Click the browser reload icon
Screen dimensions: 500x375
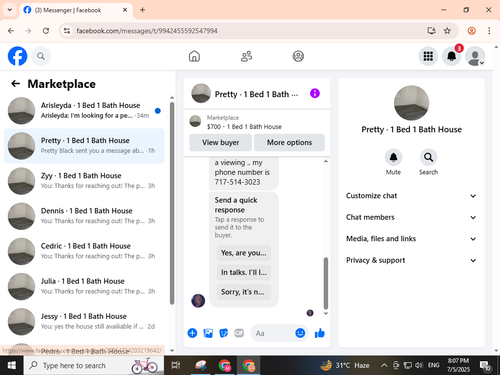(x=46, y=31)
